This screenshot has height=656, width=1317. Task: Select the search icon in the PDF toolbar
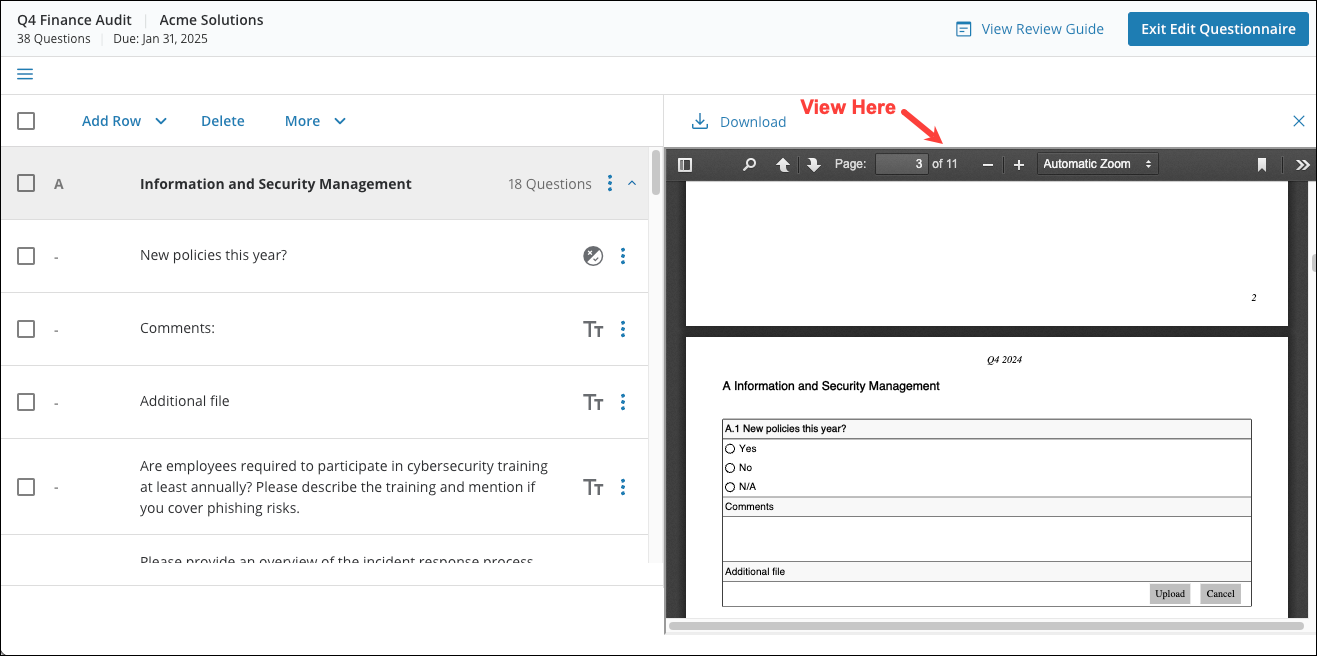click(x=749, y=164)
